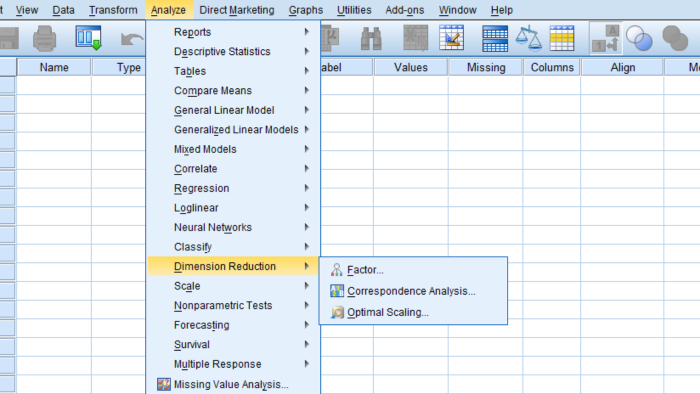Toggle the Value Labels icon
Image resolution: width=700 pixels, height=394 pixels.
pos(605,38)
